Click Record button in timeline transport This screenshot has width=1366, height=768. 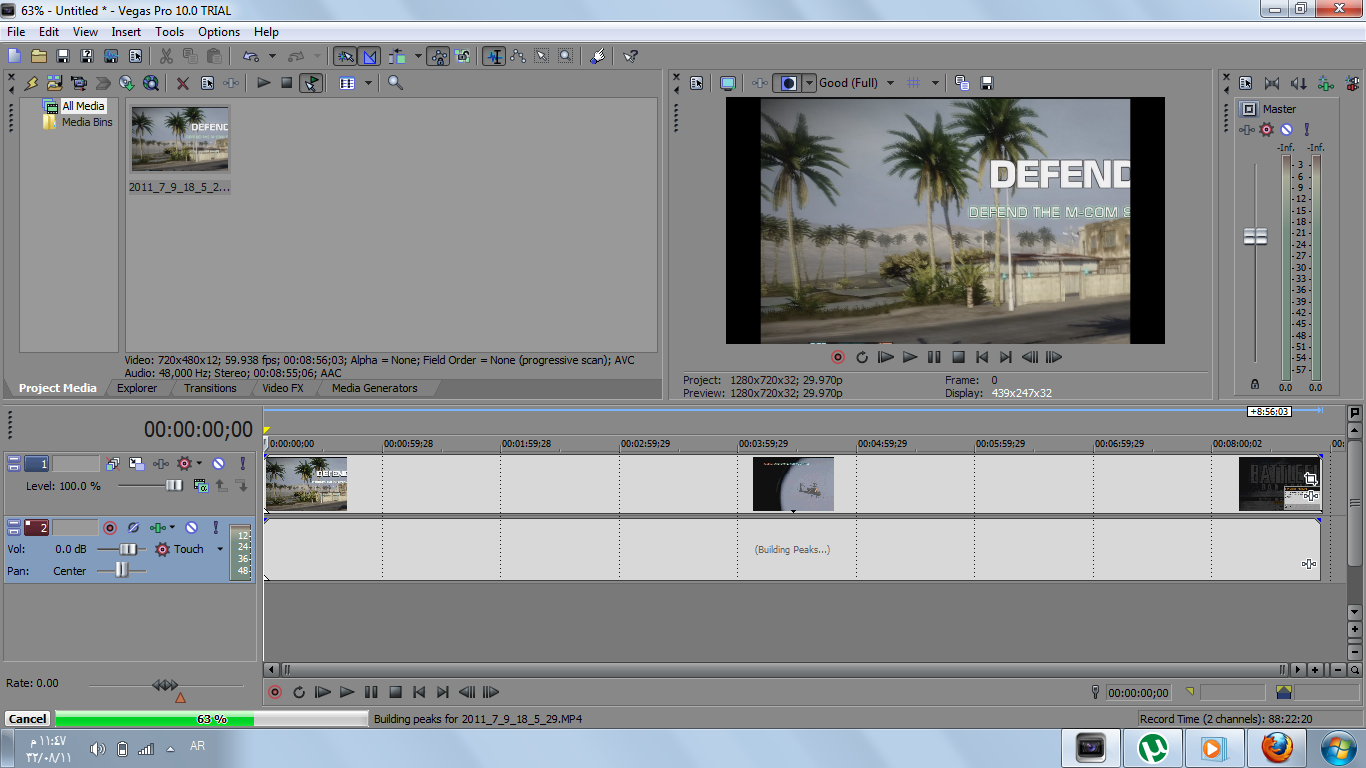click(275, 692)
